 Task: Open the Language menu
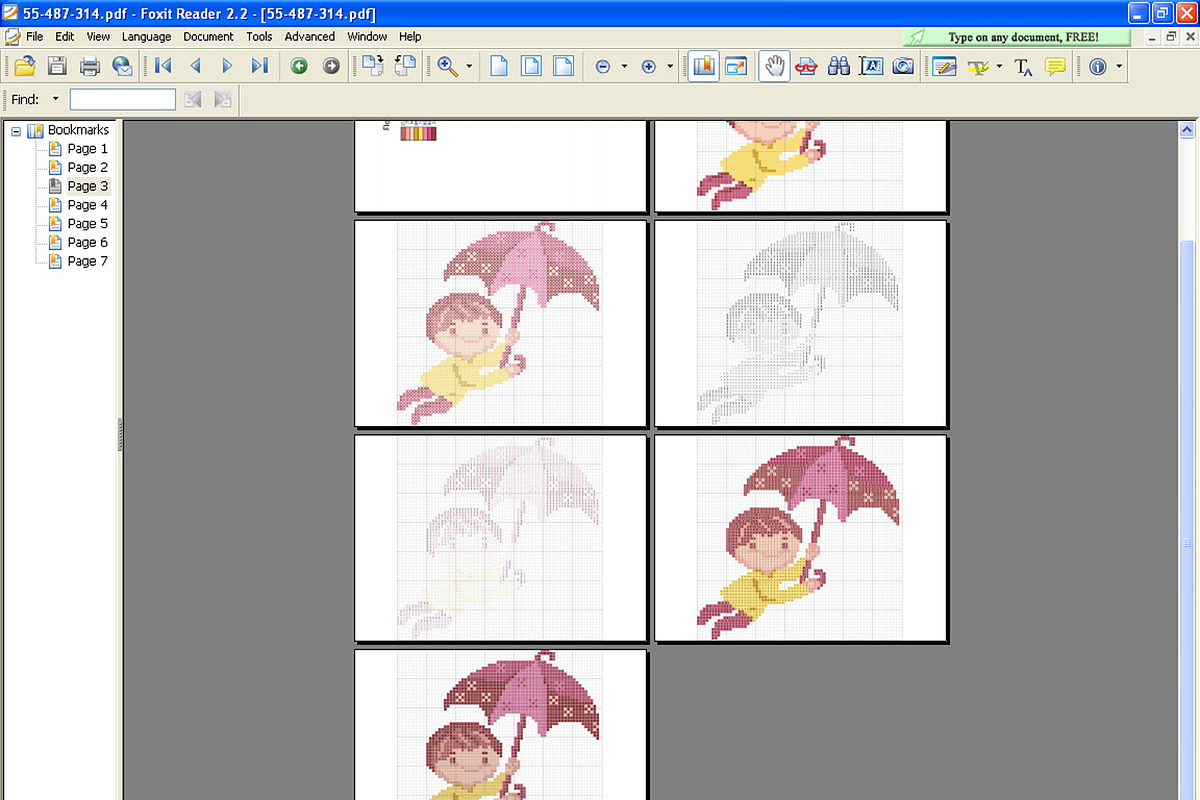147,36
